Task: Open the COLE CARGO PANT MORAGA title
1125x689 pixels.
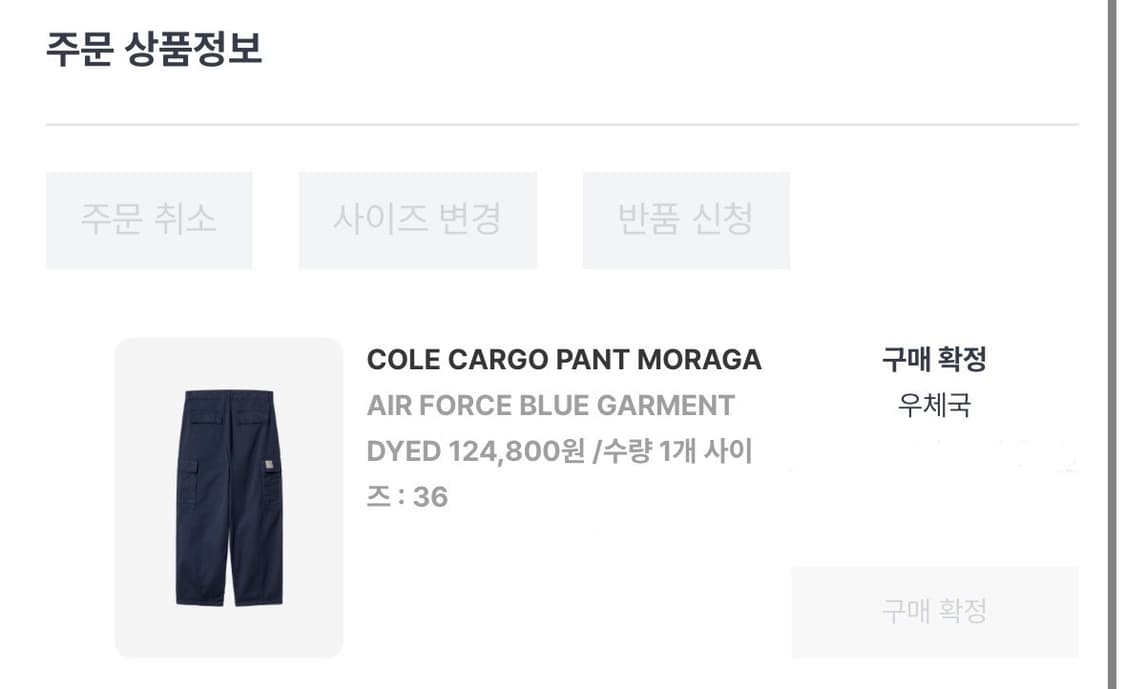Action: click(x=564, y=359)
